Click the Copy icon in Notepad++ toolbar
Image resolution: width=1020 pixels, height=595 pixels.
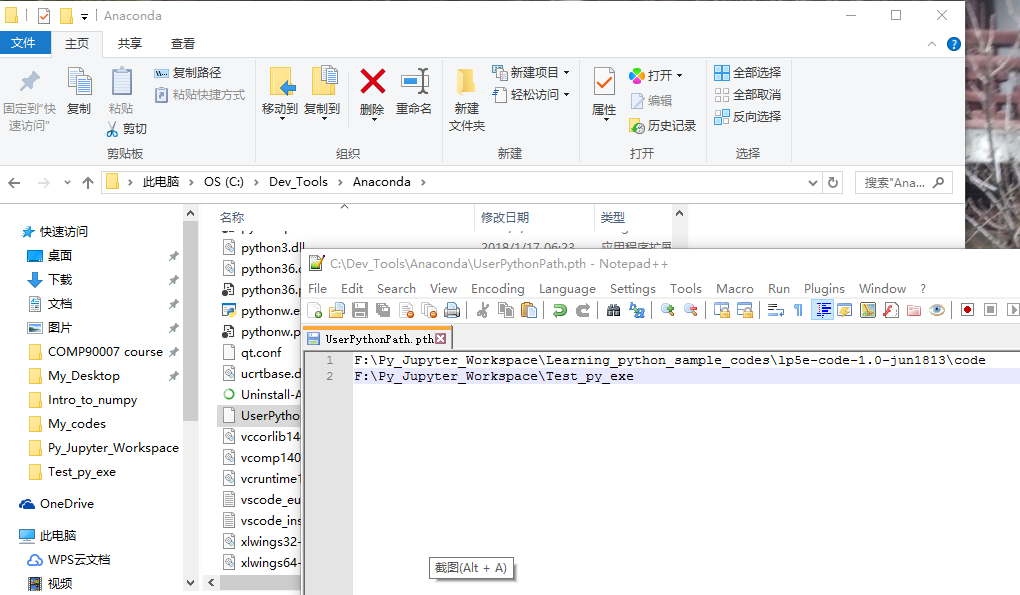click(505, 310)
